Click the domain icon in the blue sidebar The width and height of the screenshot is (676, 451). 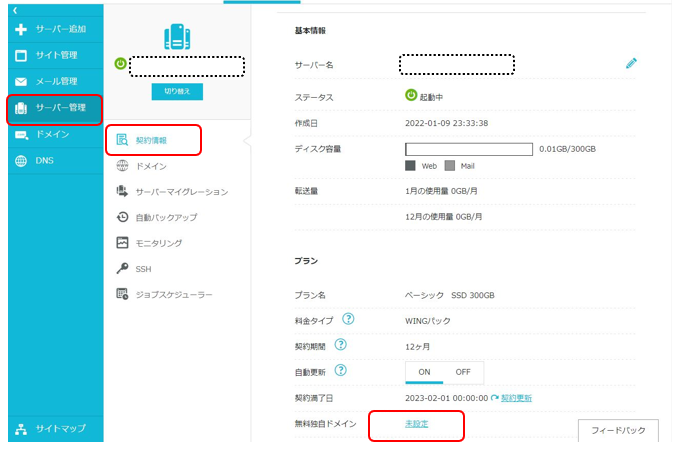[x=21, y=135]
